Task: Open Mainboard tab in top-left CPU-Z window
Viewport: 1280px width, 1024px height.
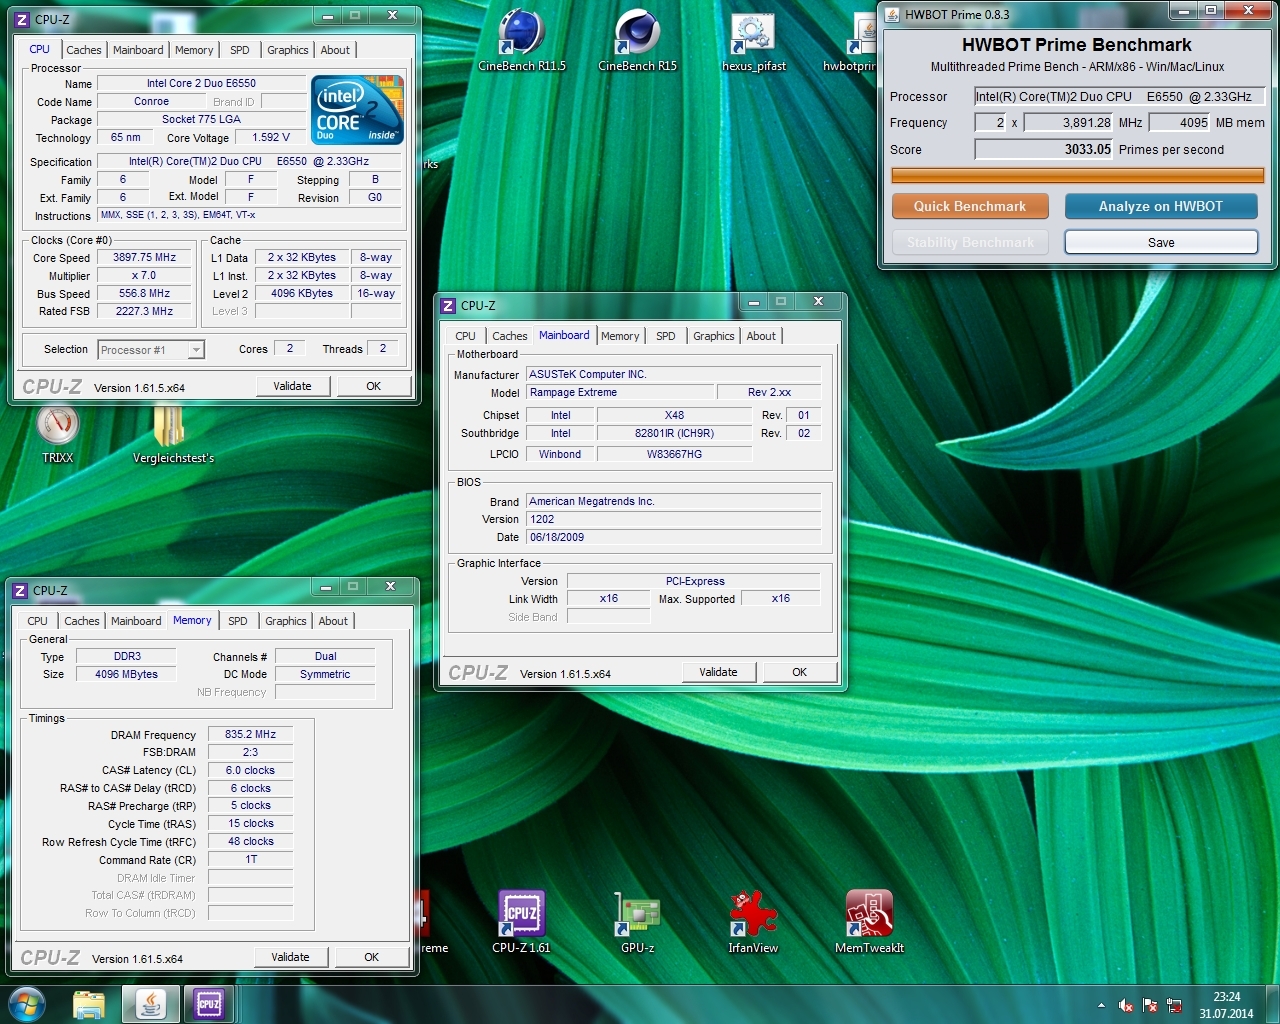Action: tap(138, 50)
